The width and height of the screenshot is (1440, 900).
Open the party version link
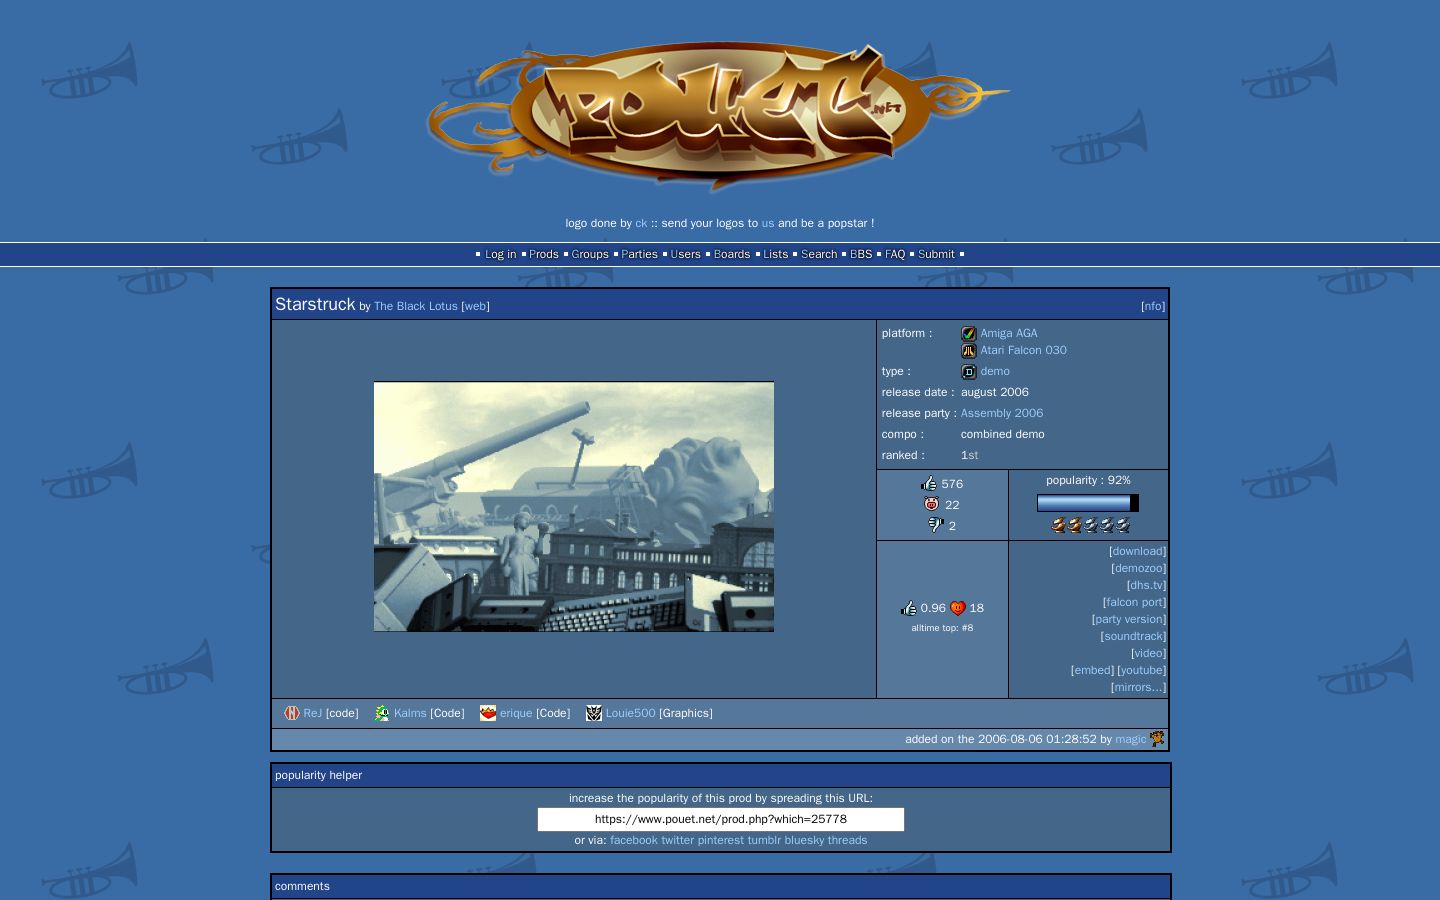click(x=1129, y=619)
